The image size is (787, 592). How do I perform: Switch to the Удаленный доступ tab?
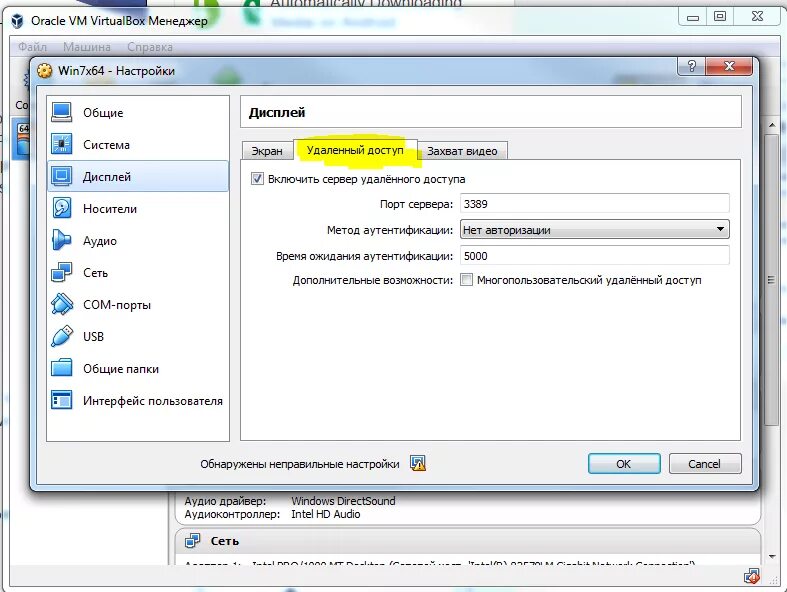click(x=355, y=150)
